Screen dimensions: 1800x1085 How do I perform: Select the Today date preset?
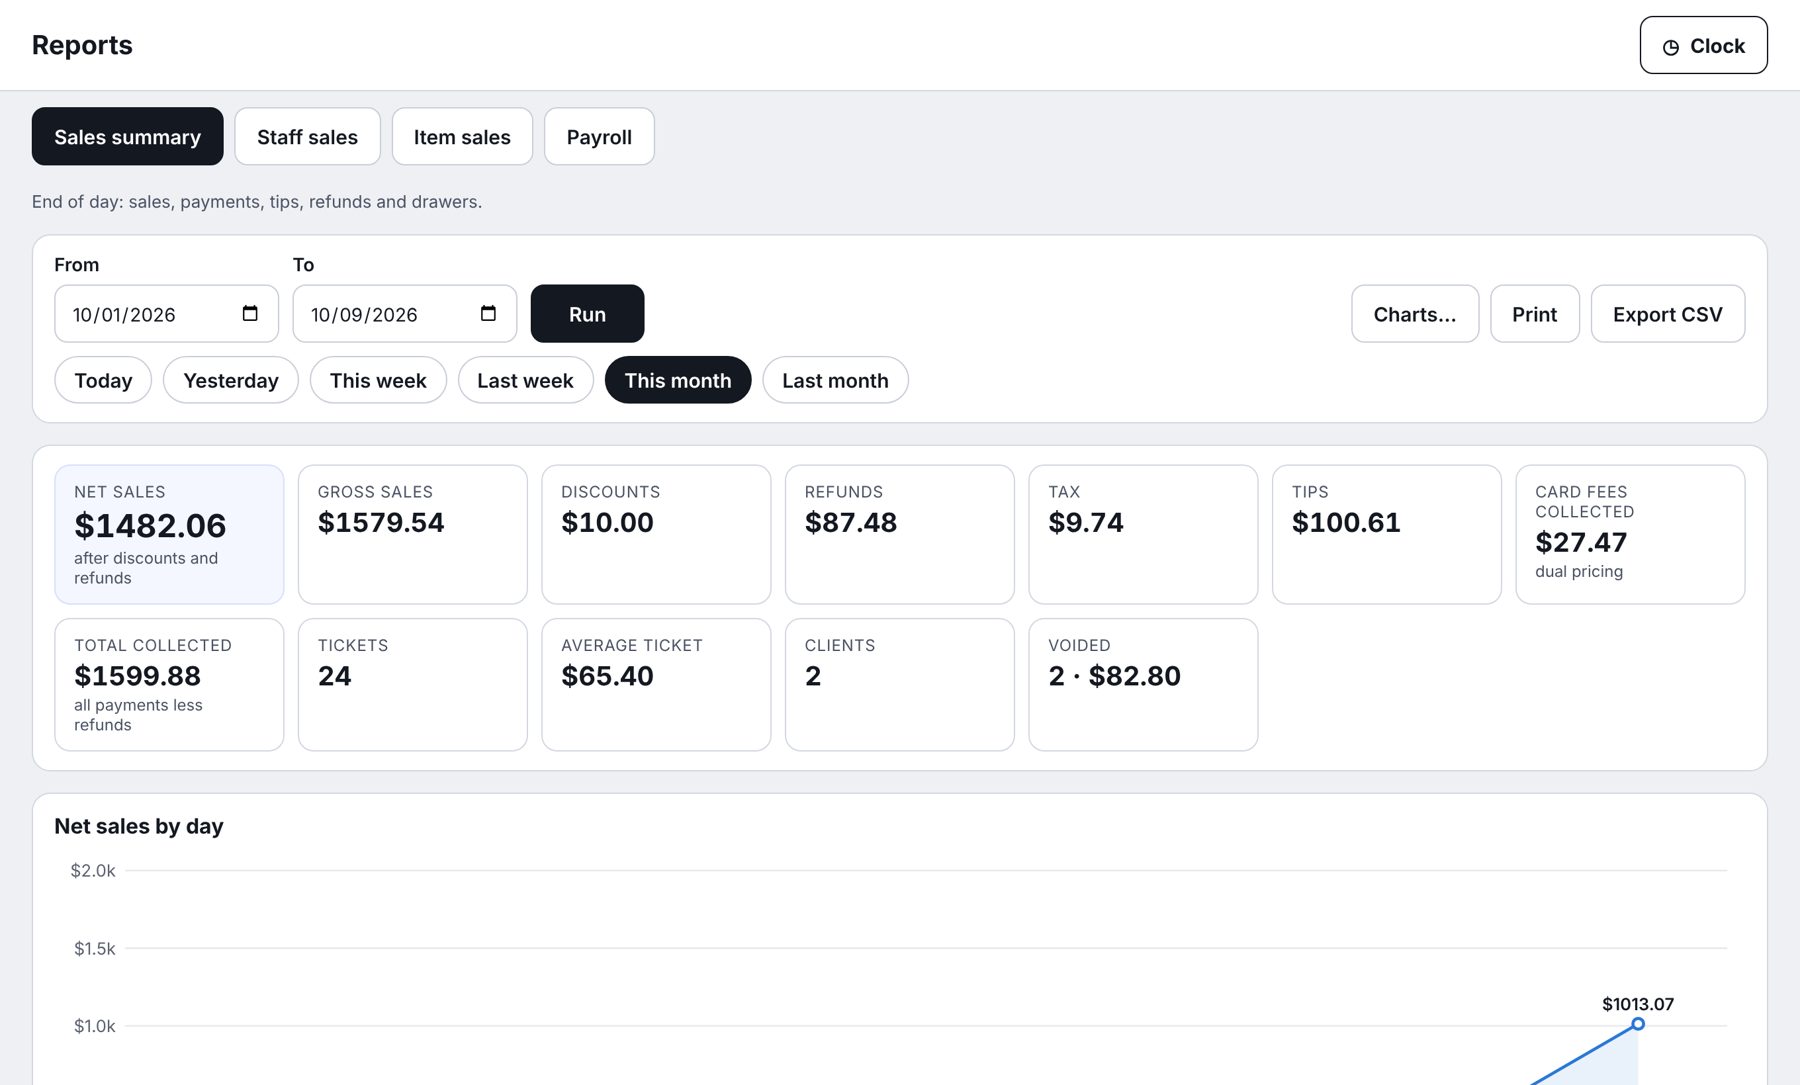point(103,380)
